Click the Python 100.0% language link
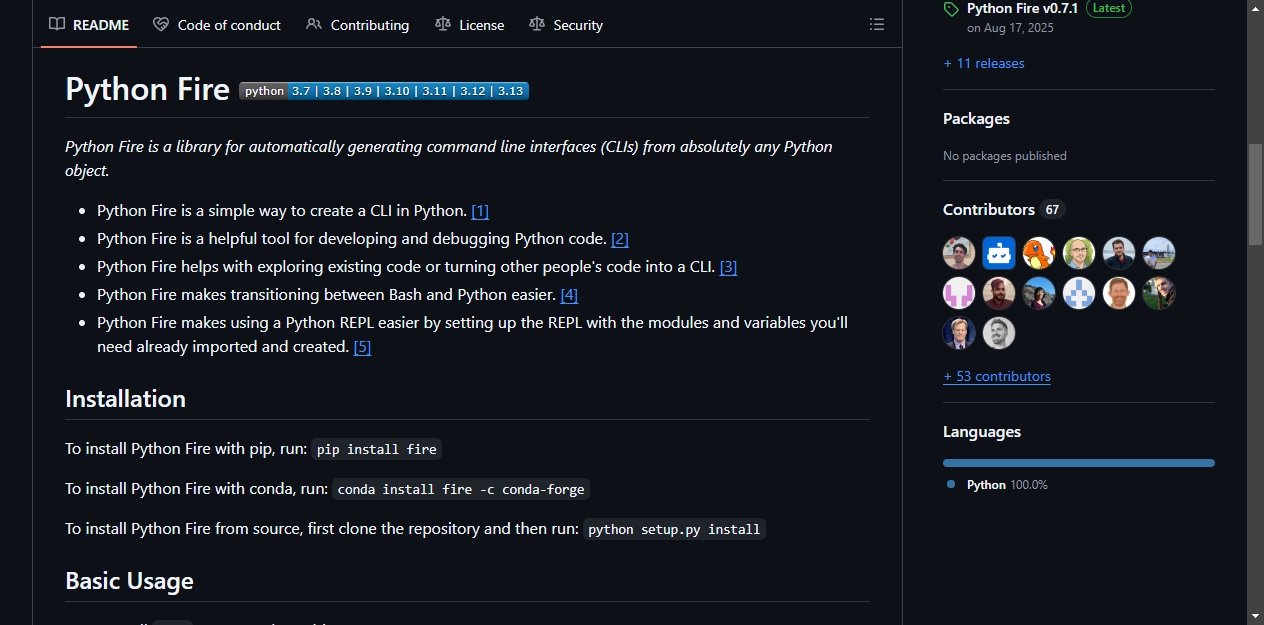The width and height of the screenshot is (1264, 625). (x=1007, y=484)
